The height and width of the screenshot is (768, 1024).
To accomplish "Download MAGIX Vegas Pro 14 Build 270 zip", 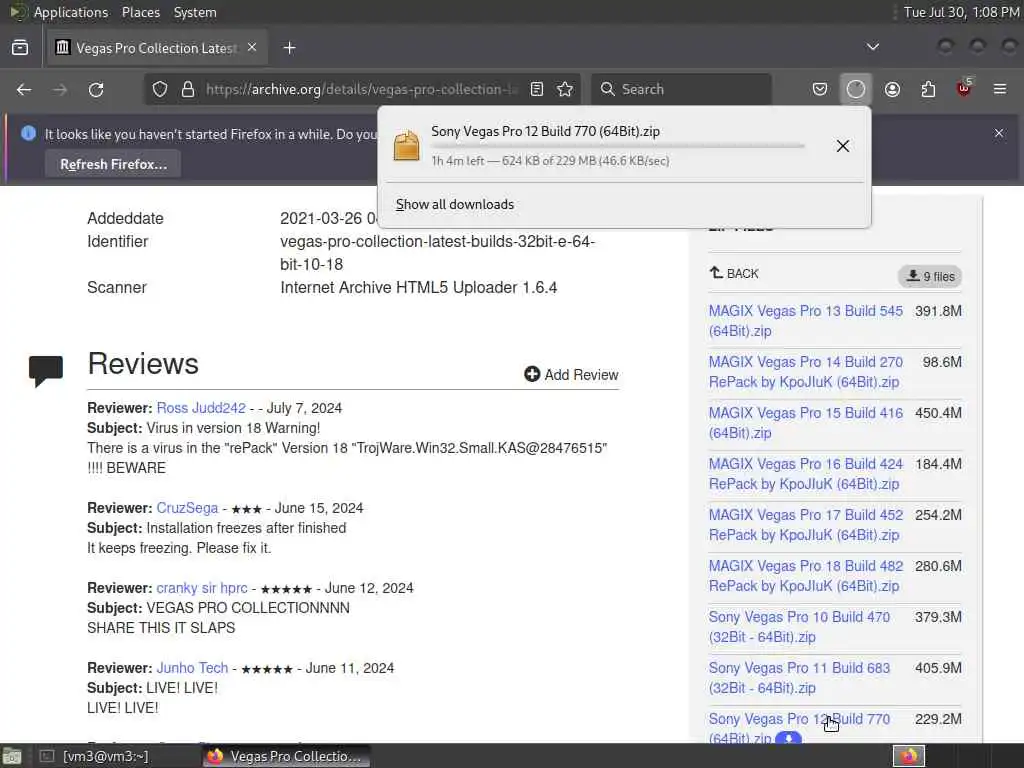I will click(805, 372).
